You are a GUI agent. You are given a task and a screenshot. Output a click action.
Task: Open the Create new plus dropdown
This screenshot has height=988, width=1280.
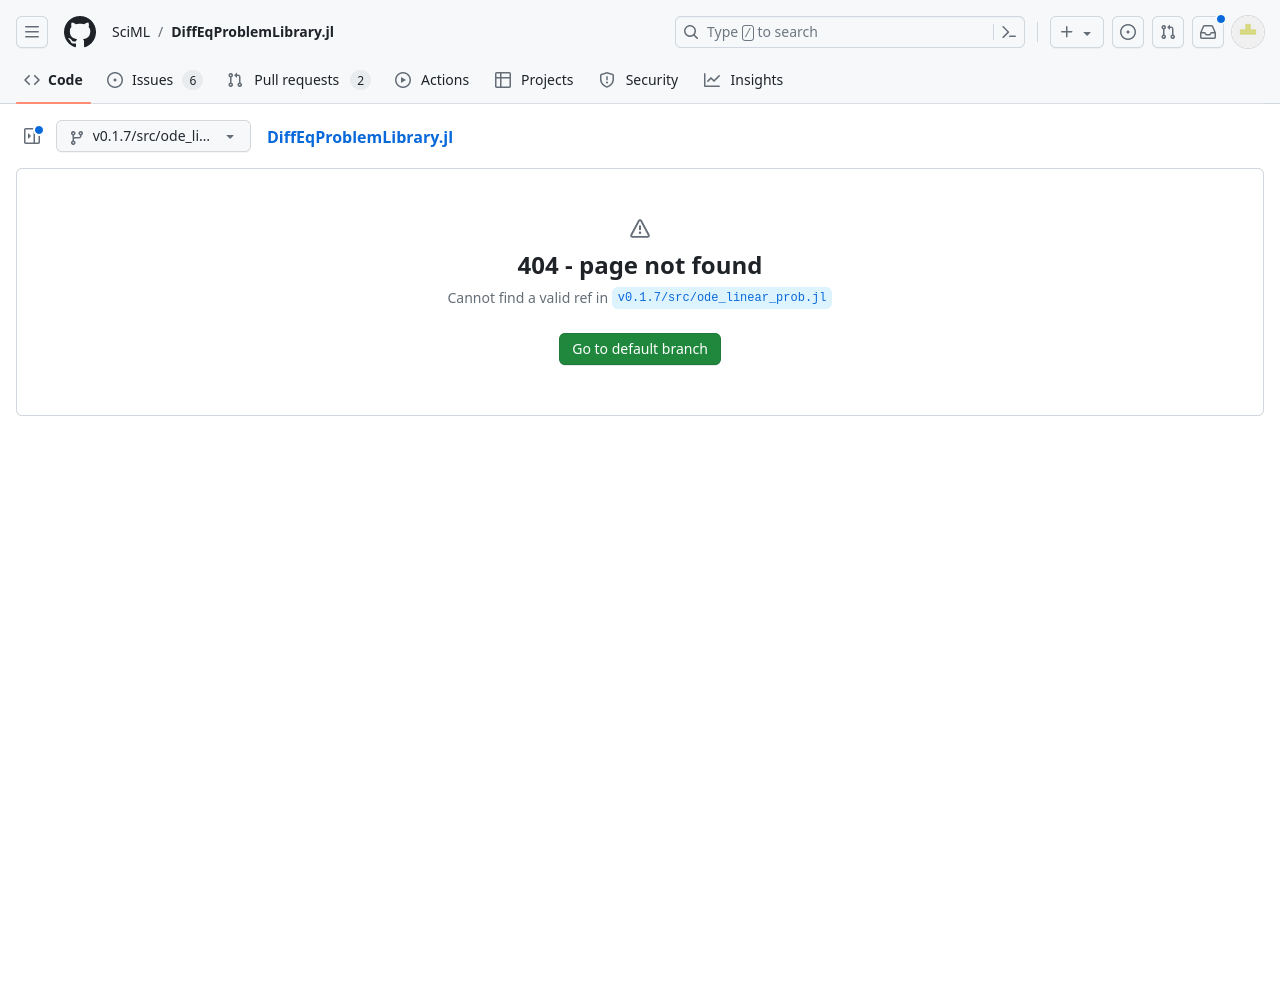[1077, 32]
